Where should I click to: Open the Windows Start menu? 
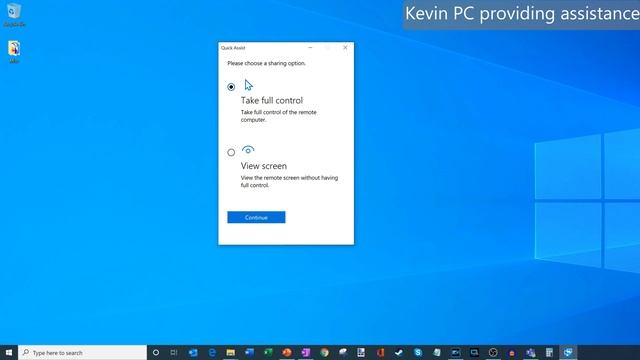9,352
